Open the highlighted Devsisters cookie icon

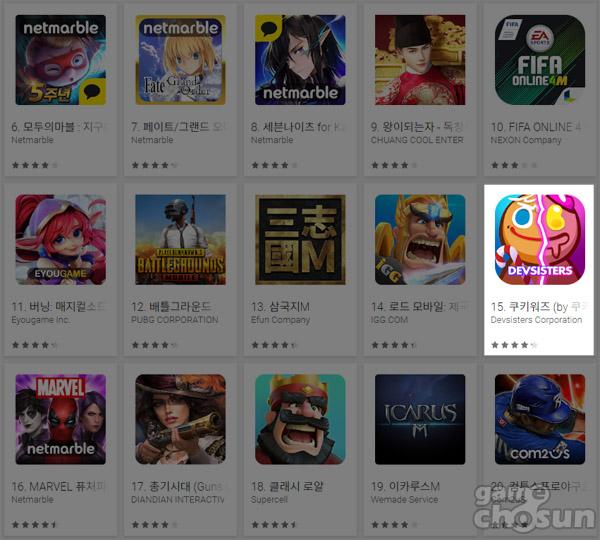[540, 240]
